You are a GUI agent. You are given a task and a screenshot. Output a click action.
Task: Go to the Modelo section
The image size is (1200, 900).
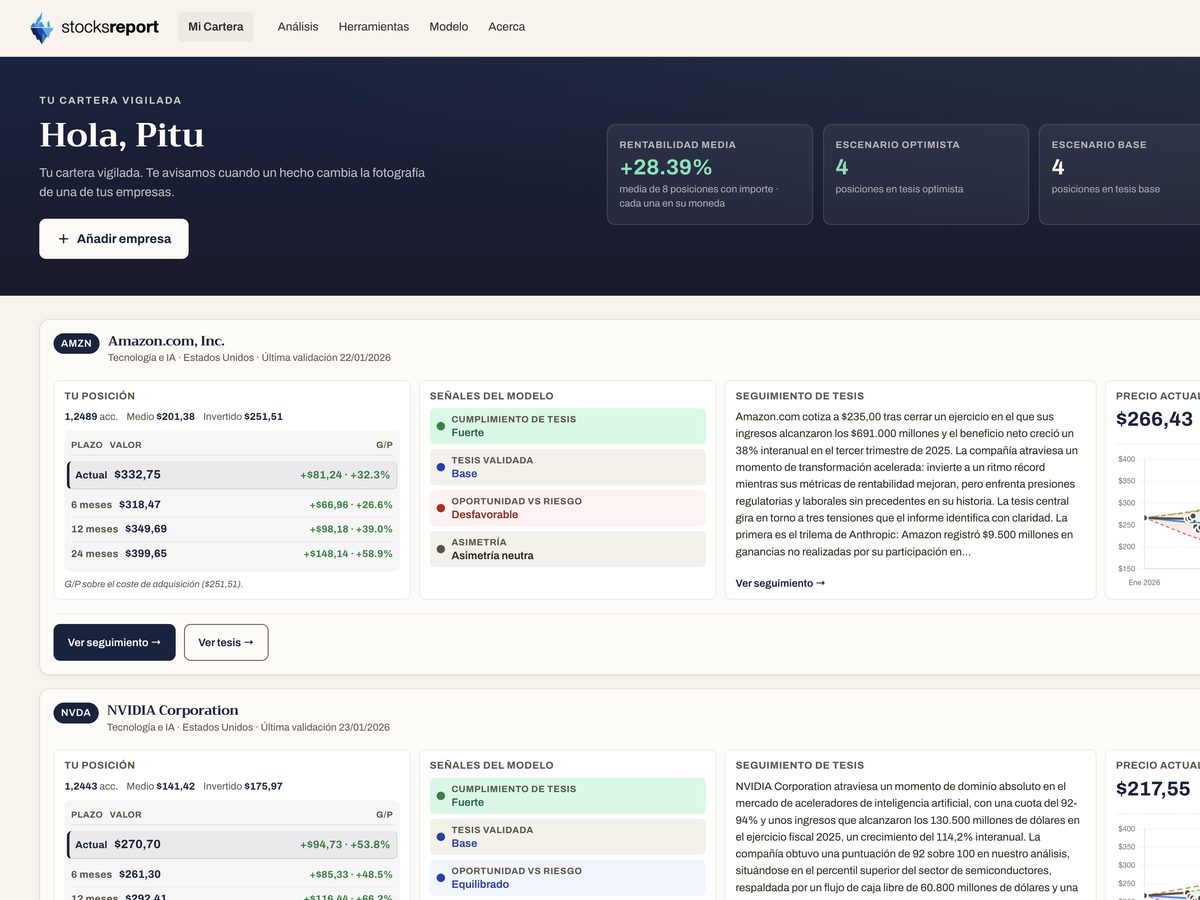click(x=449, y=27)
